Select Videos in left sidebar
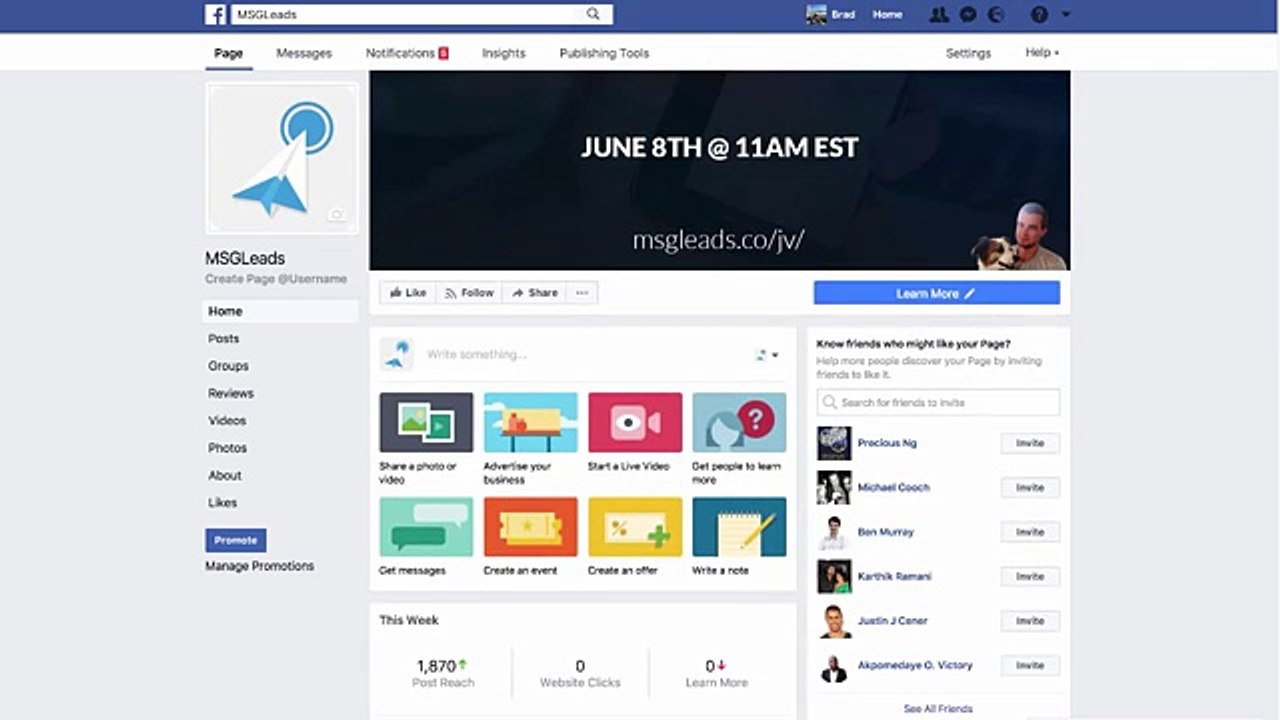1280x720 pixels. tap(227, 421)
